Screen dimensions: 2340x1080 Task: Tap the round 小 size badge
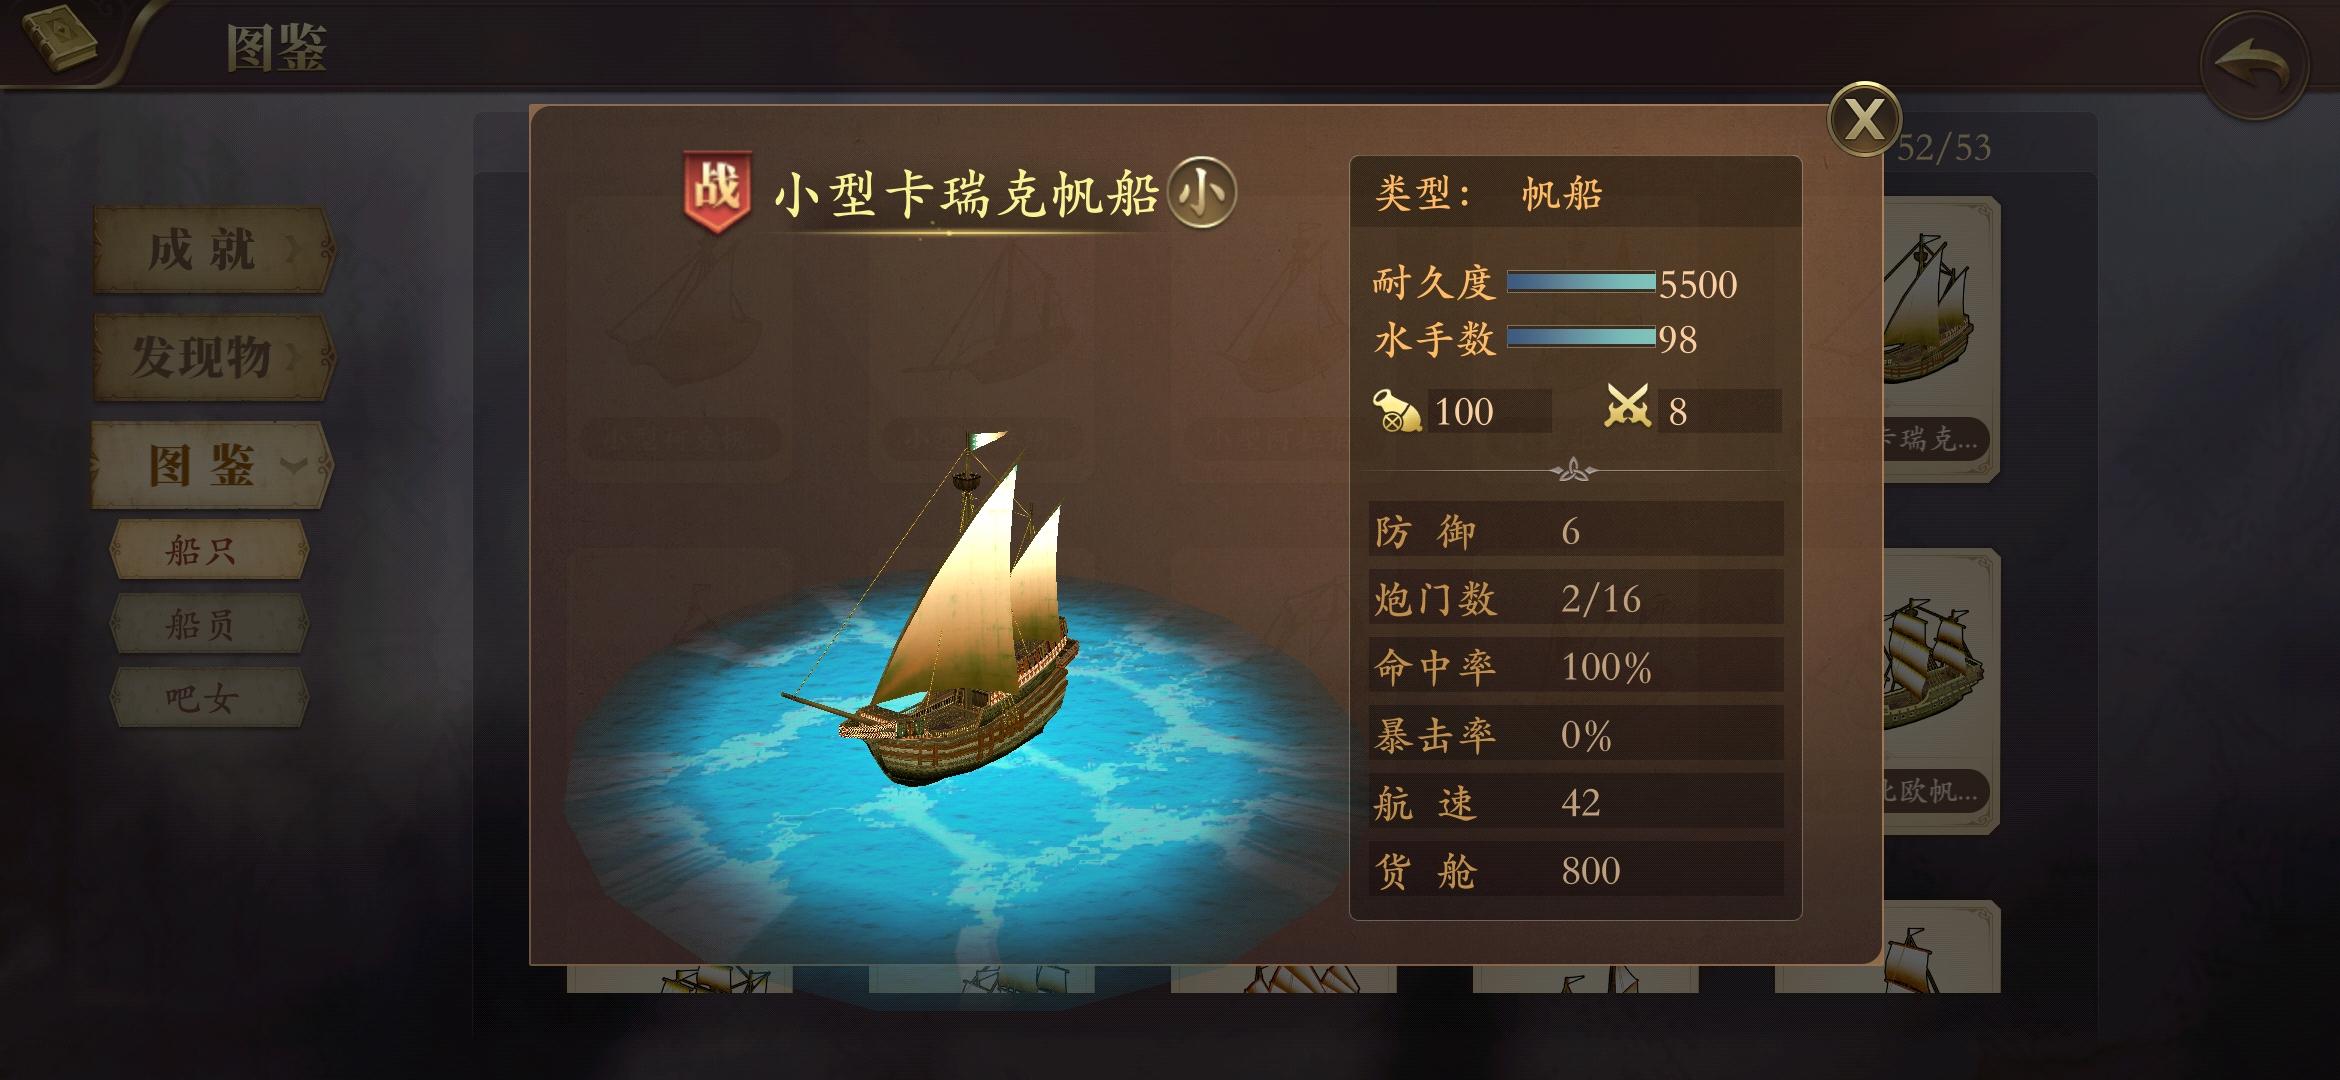point(1201,191)
